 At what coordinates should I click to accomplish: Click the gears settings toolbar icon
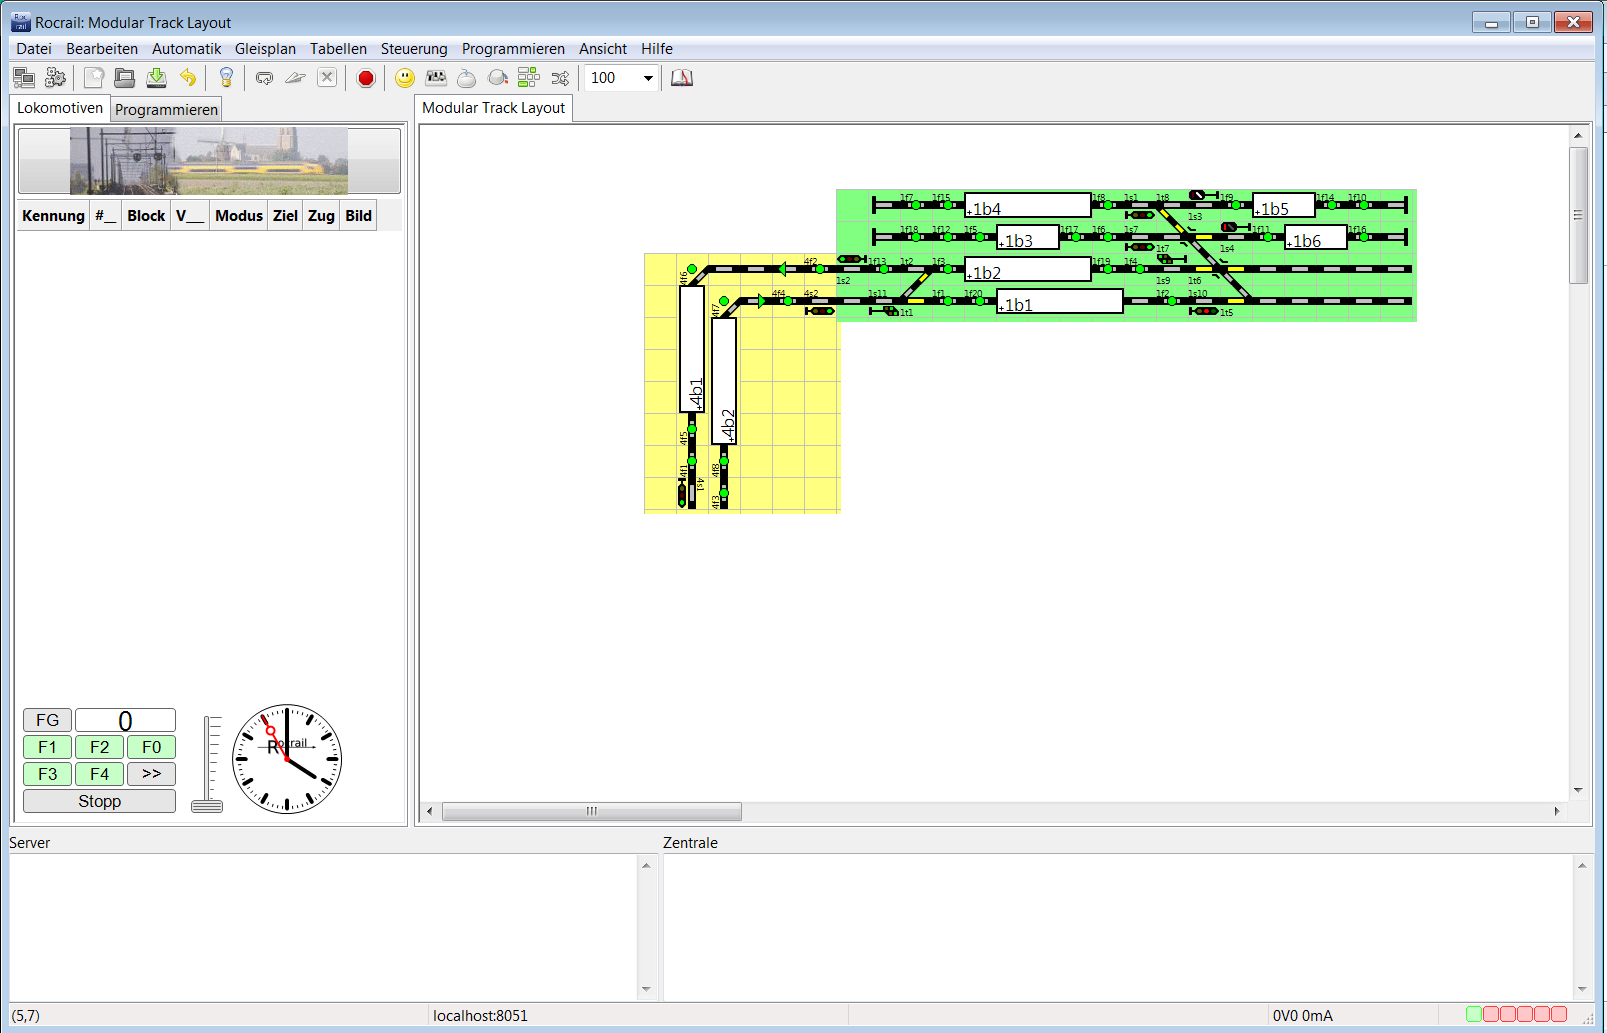click(56, 78)
